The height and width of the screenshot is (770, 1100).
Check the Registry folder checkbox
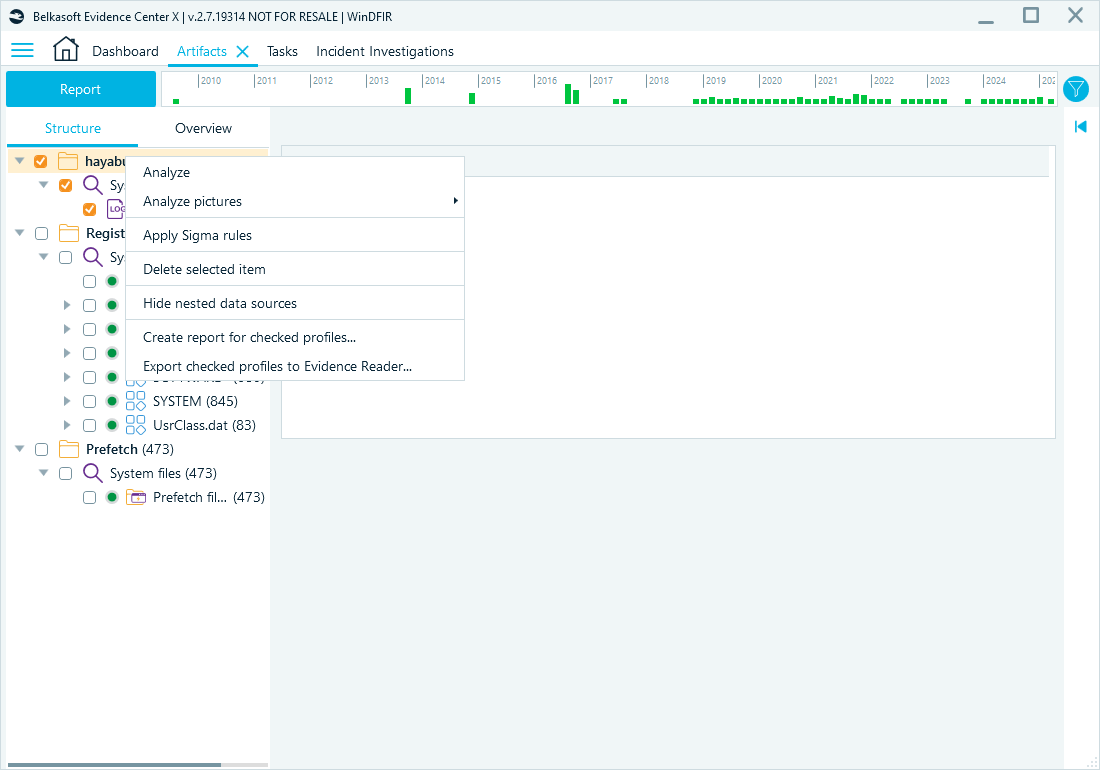(x=41, y=233)
